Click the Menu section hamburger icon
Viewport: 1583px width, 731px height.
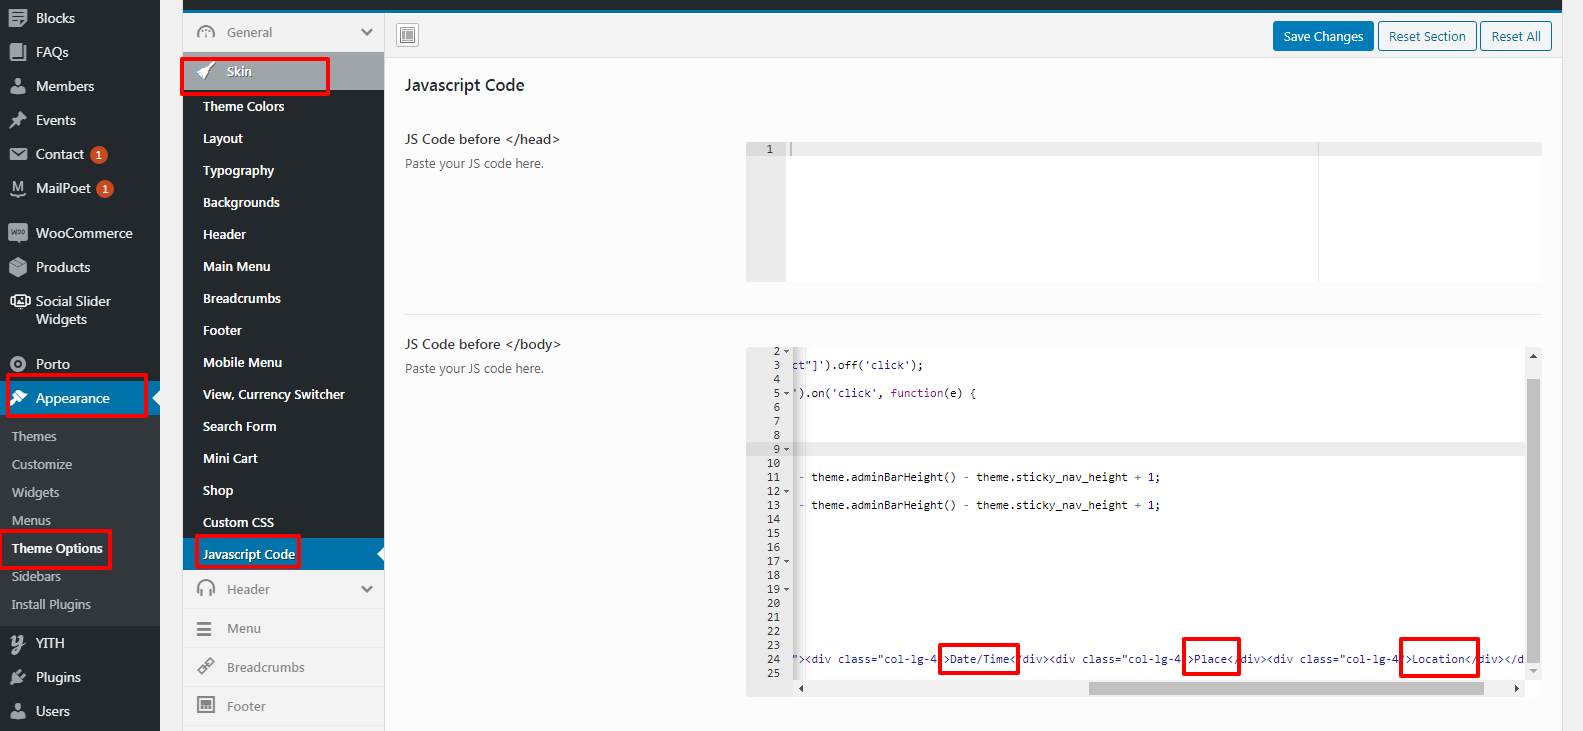click(204, 628)
